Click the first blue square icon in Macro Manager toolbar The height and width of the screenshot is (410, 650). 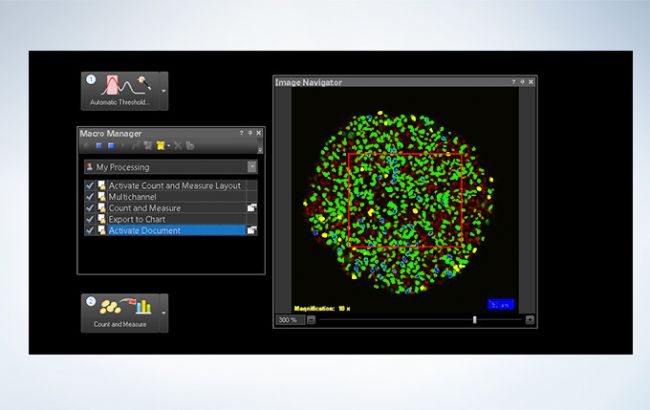pyautogui.click(x=98, y=146)
